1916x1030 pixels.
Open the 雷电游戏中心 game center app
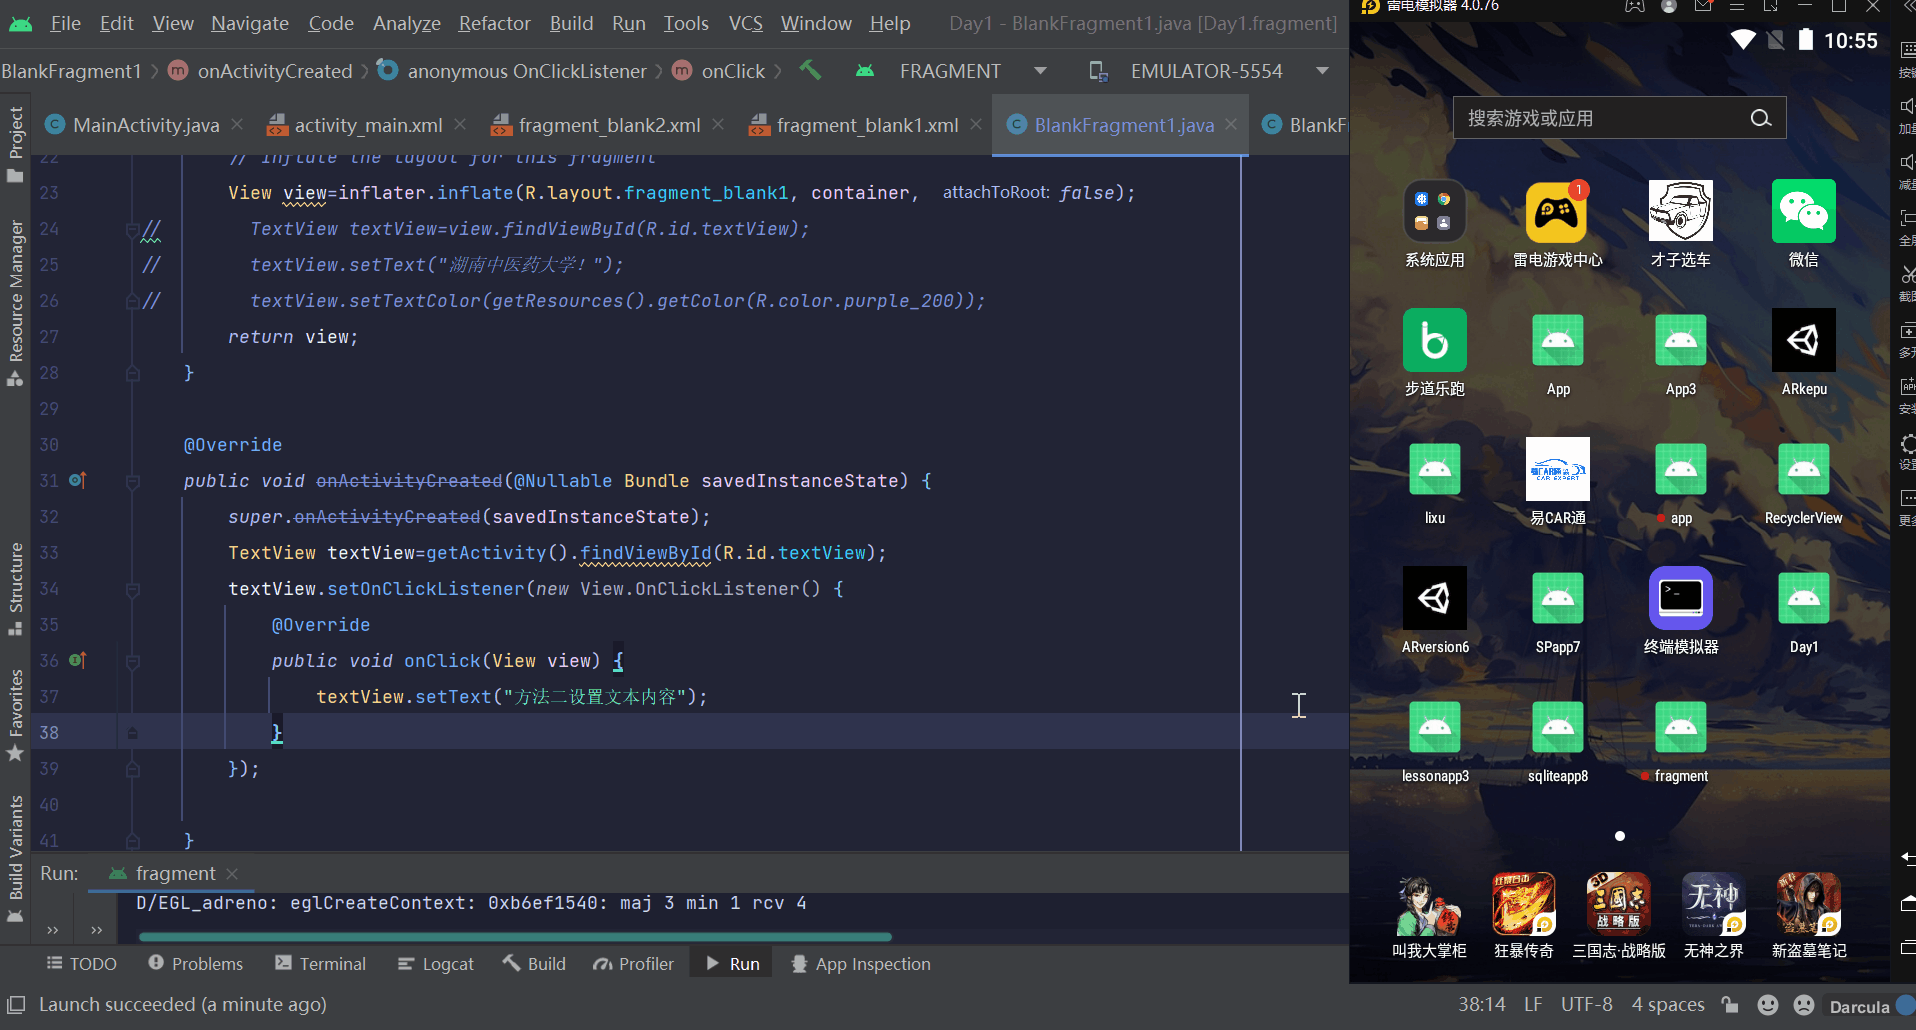pyautogui.click(x=1557, y=211)
